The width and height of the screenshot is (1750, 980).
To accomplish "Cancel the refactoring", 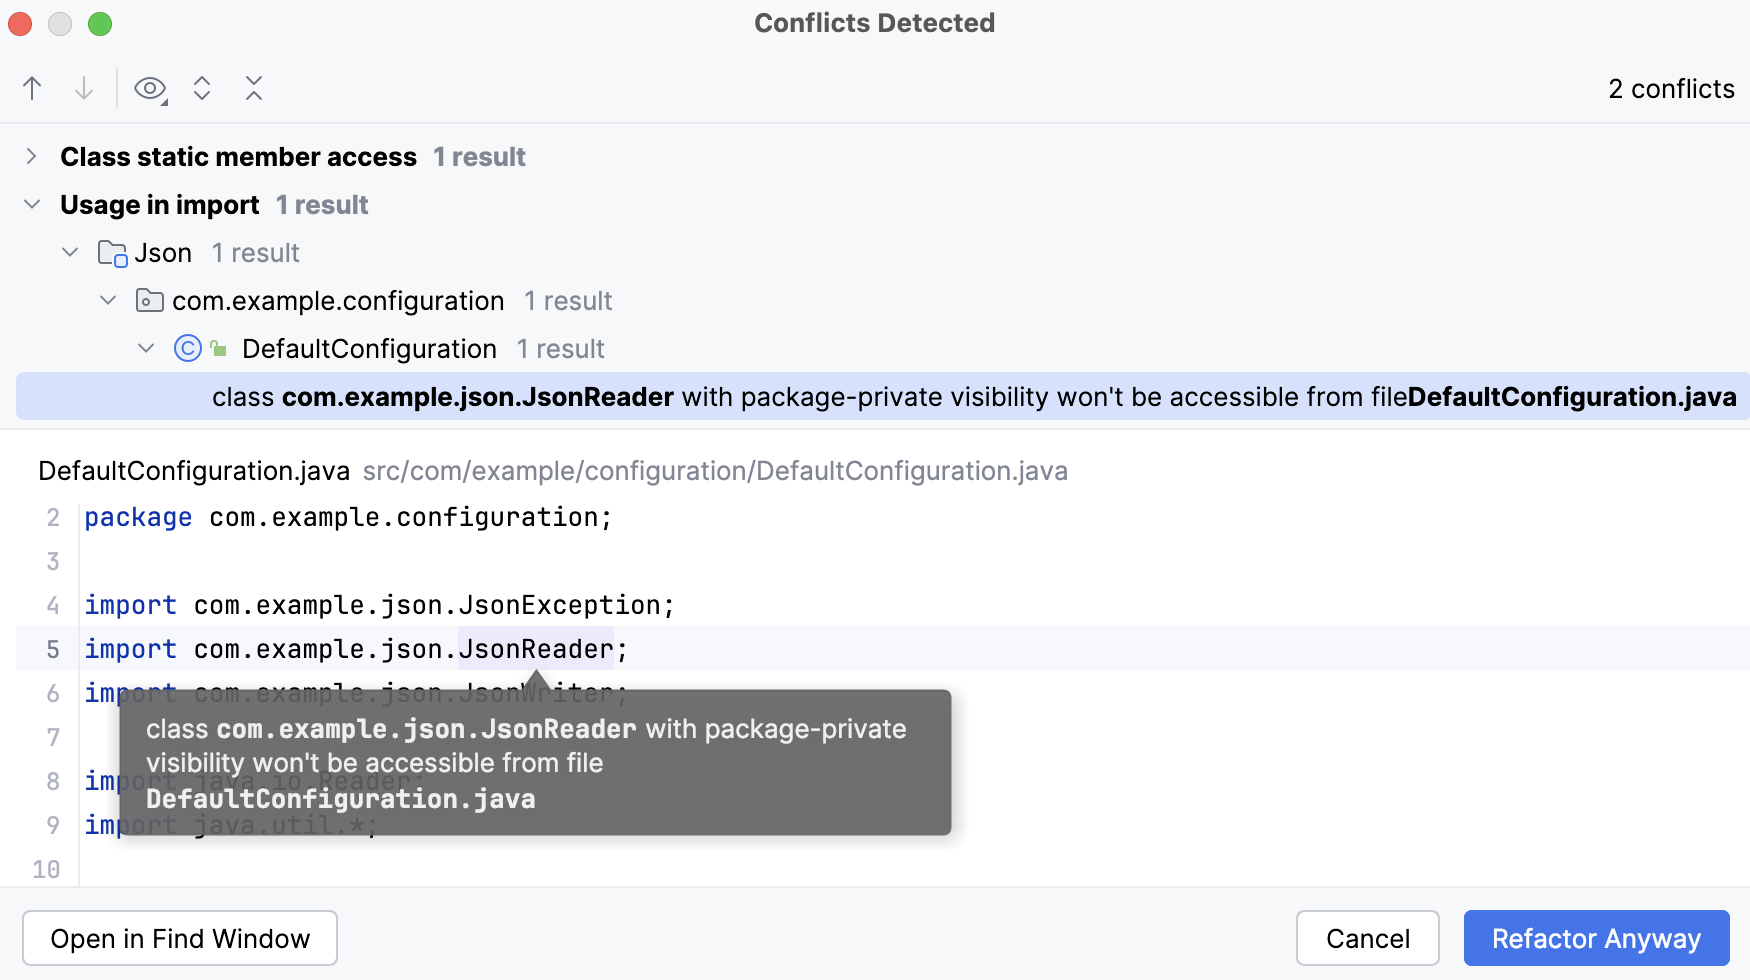I will pyautogui.click(x=1366, y=938).
